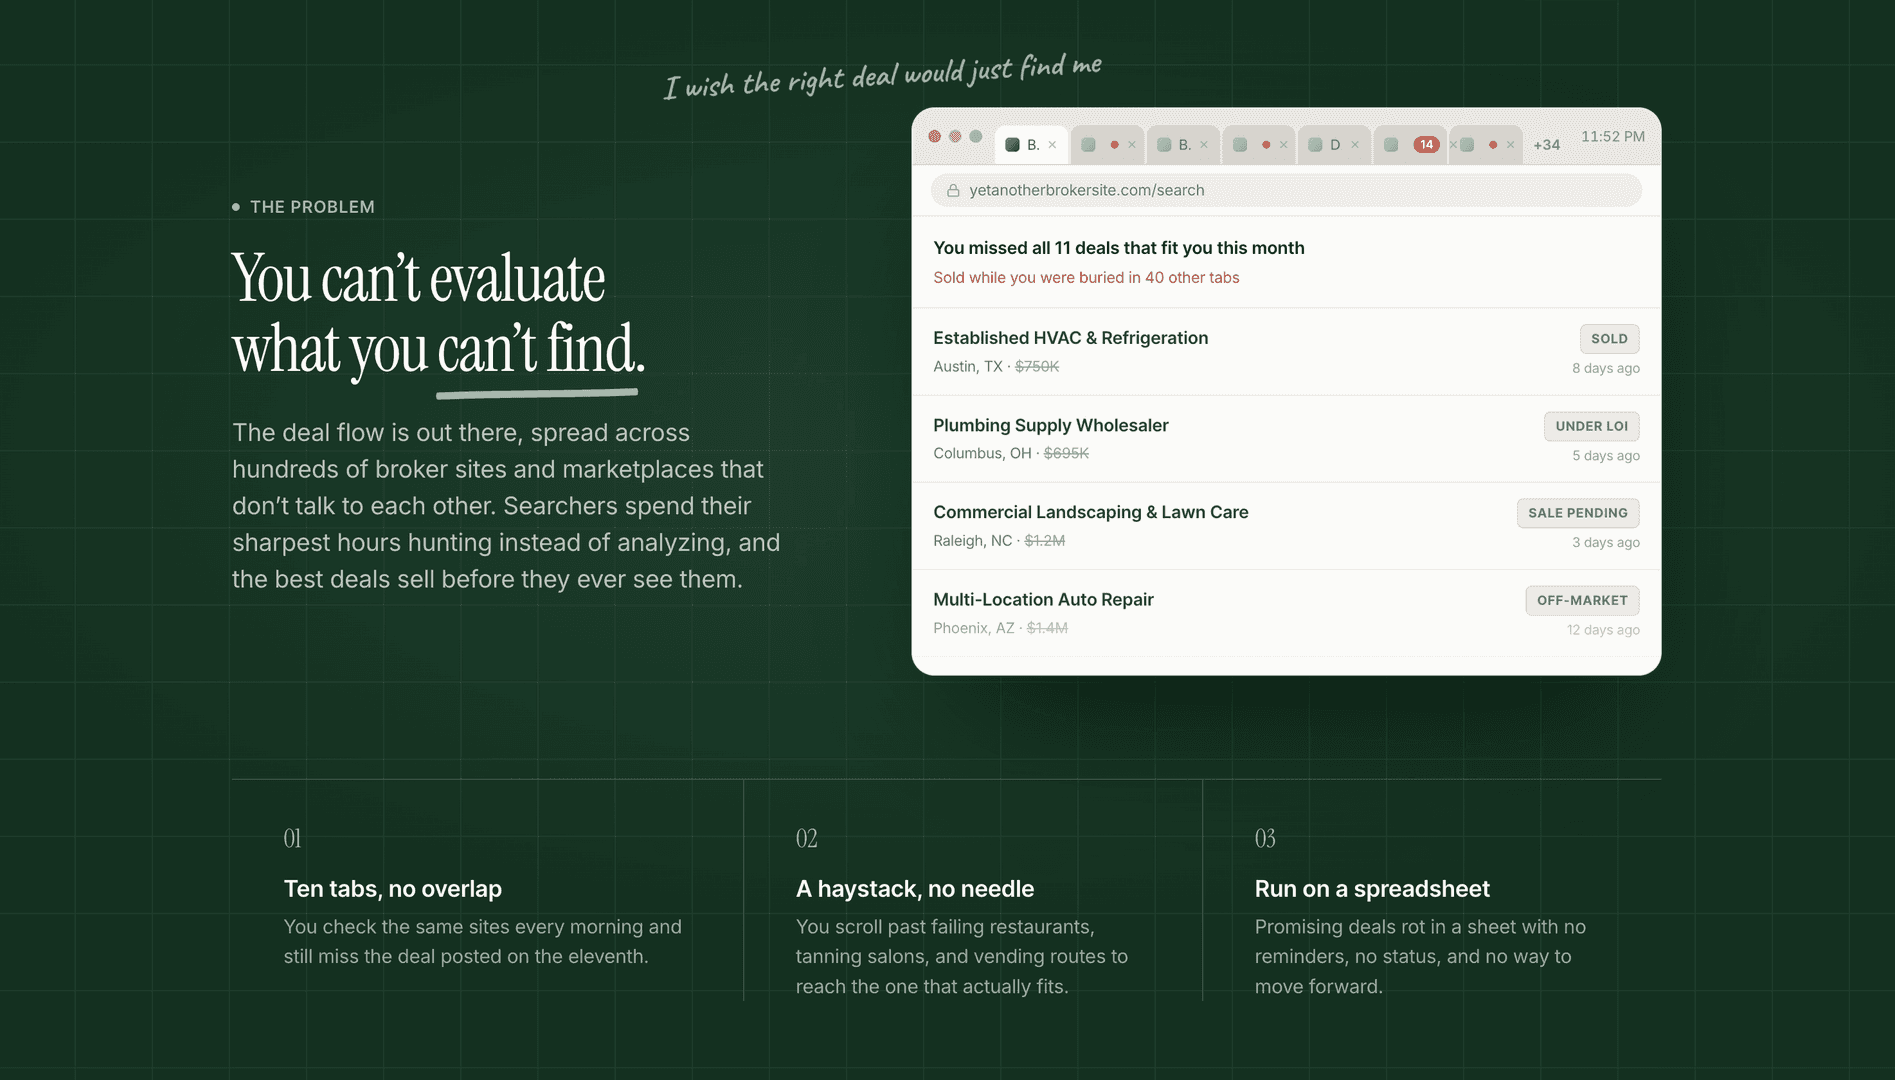The height and width of the screenshot is (1080, 1895).
Task: Click the 'Austin, TX' location text
Action: (968, 367)
